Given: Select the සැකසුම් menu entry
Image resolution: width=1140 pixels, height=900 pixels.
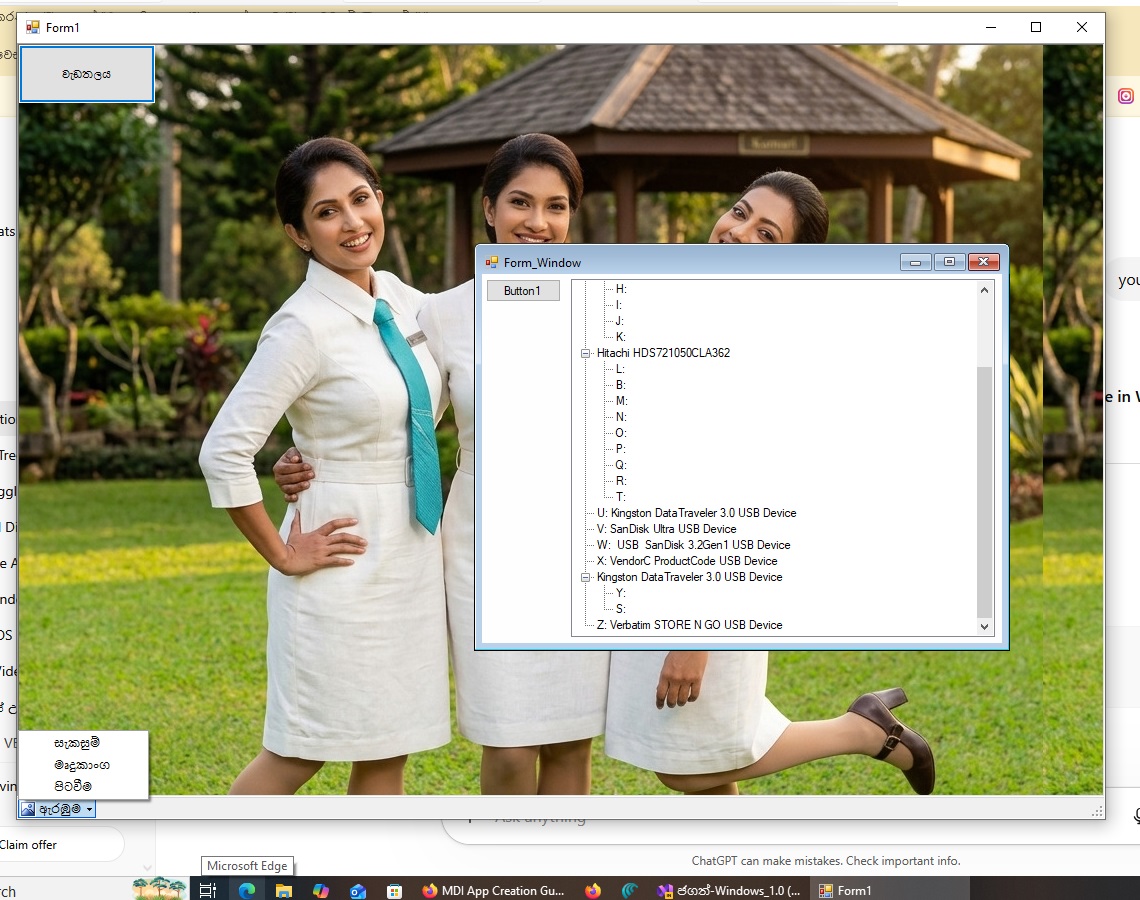Looking at the screenshot, I should point(76,743).
